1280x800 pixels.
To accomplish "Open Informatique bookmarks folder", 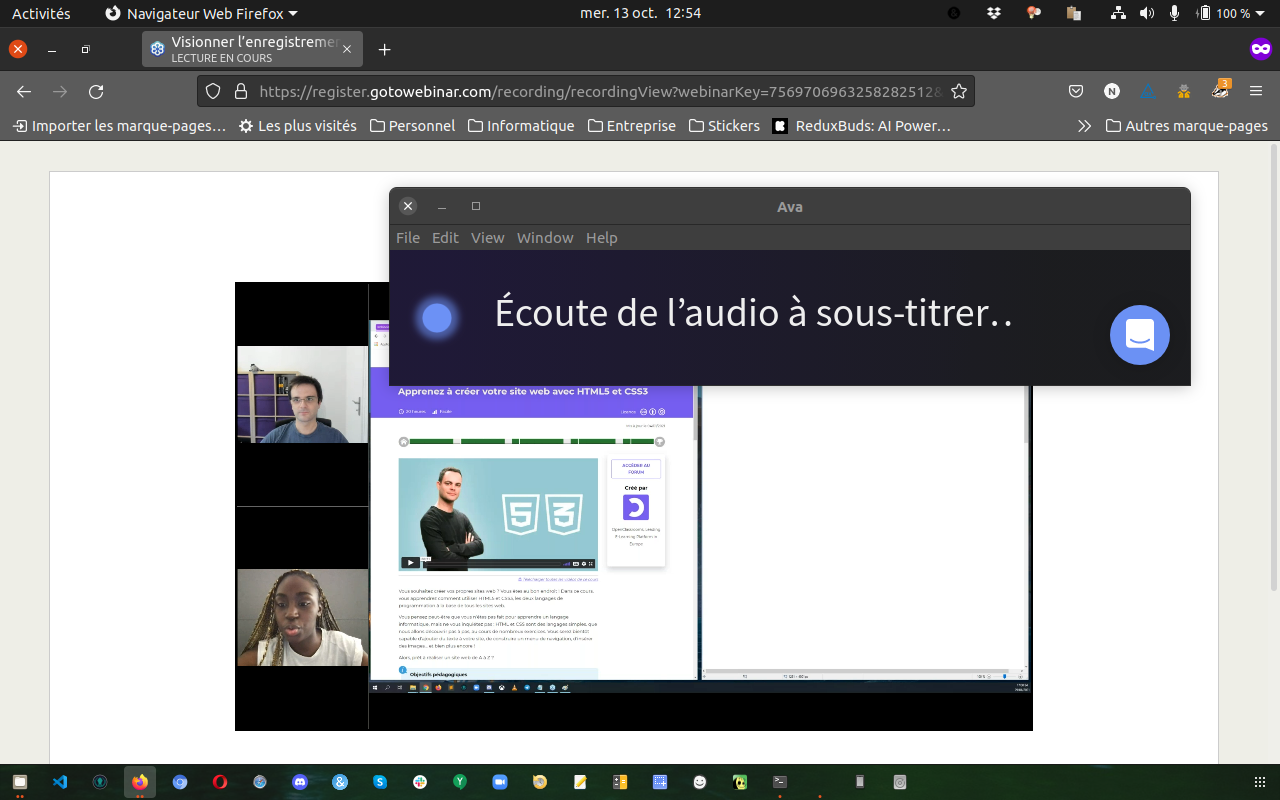I will [521, 126].
